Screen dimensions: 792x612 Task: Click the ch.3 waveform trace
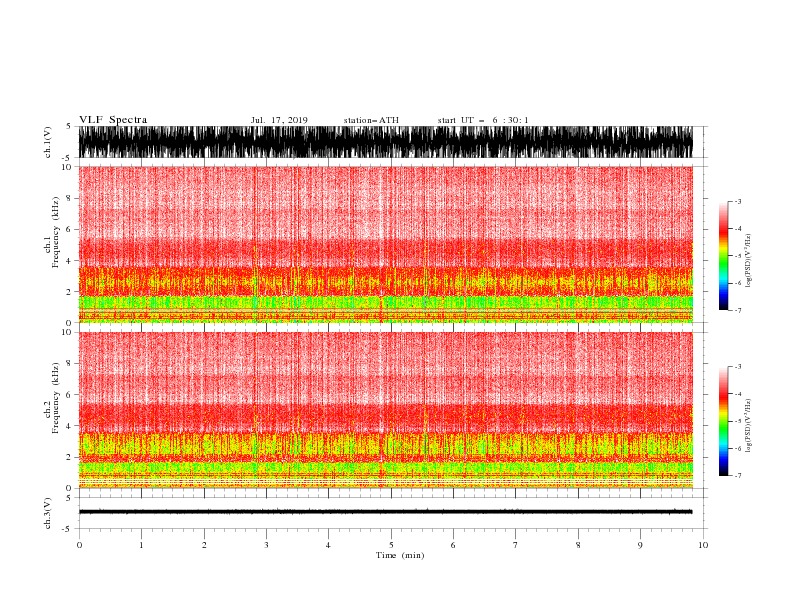[385, 512]
